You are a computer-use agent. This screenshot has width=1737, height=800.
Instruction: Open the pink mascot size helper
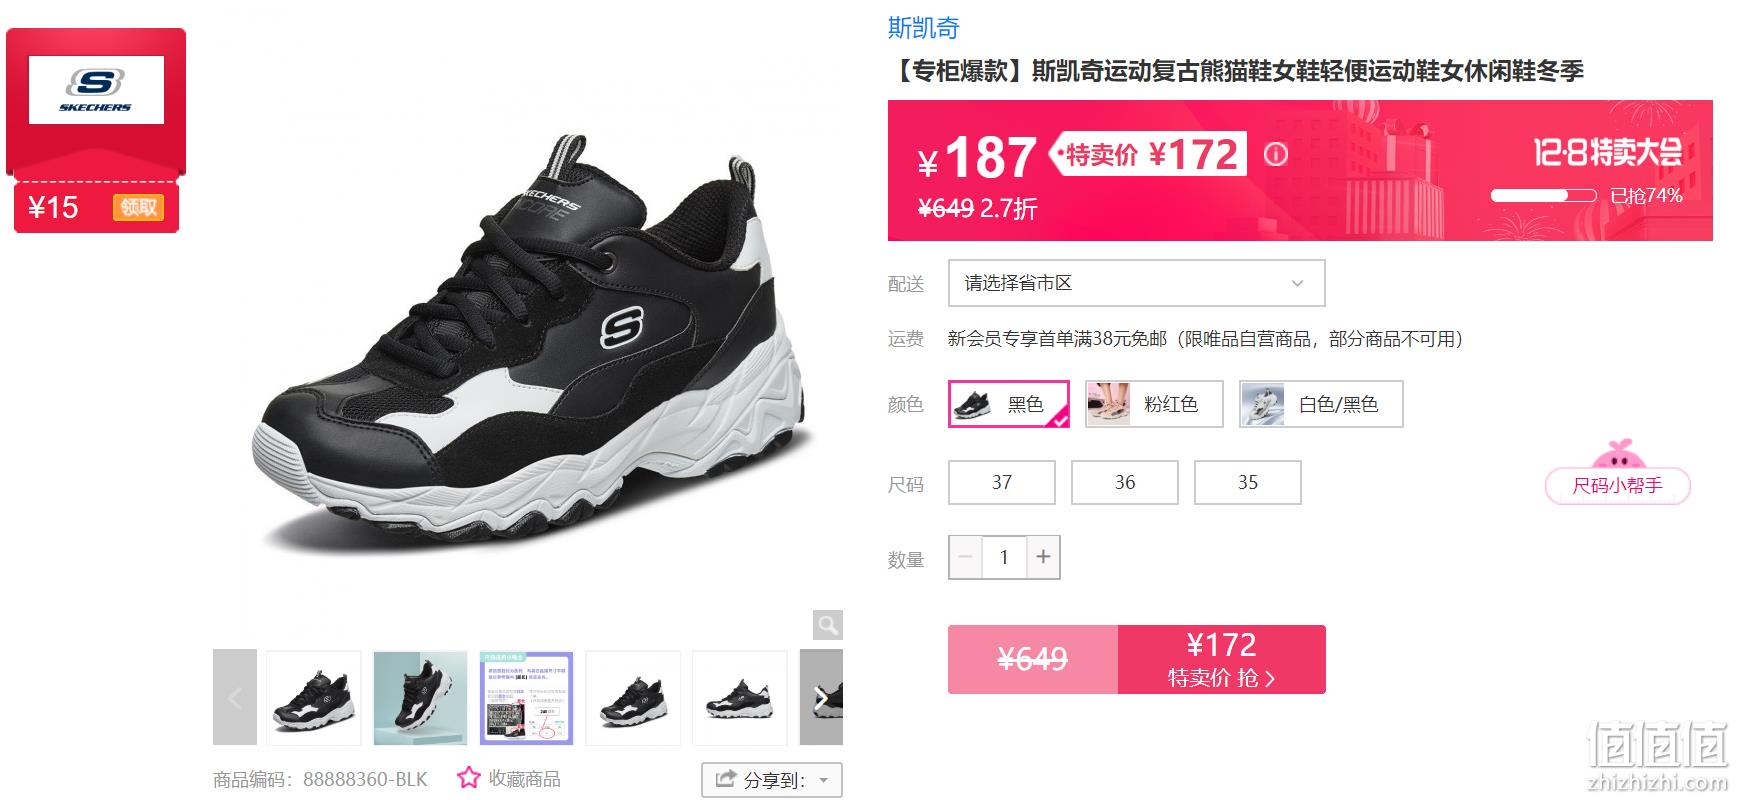pos(1617,472)
